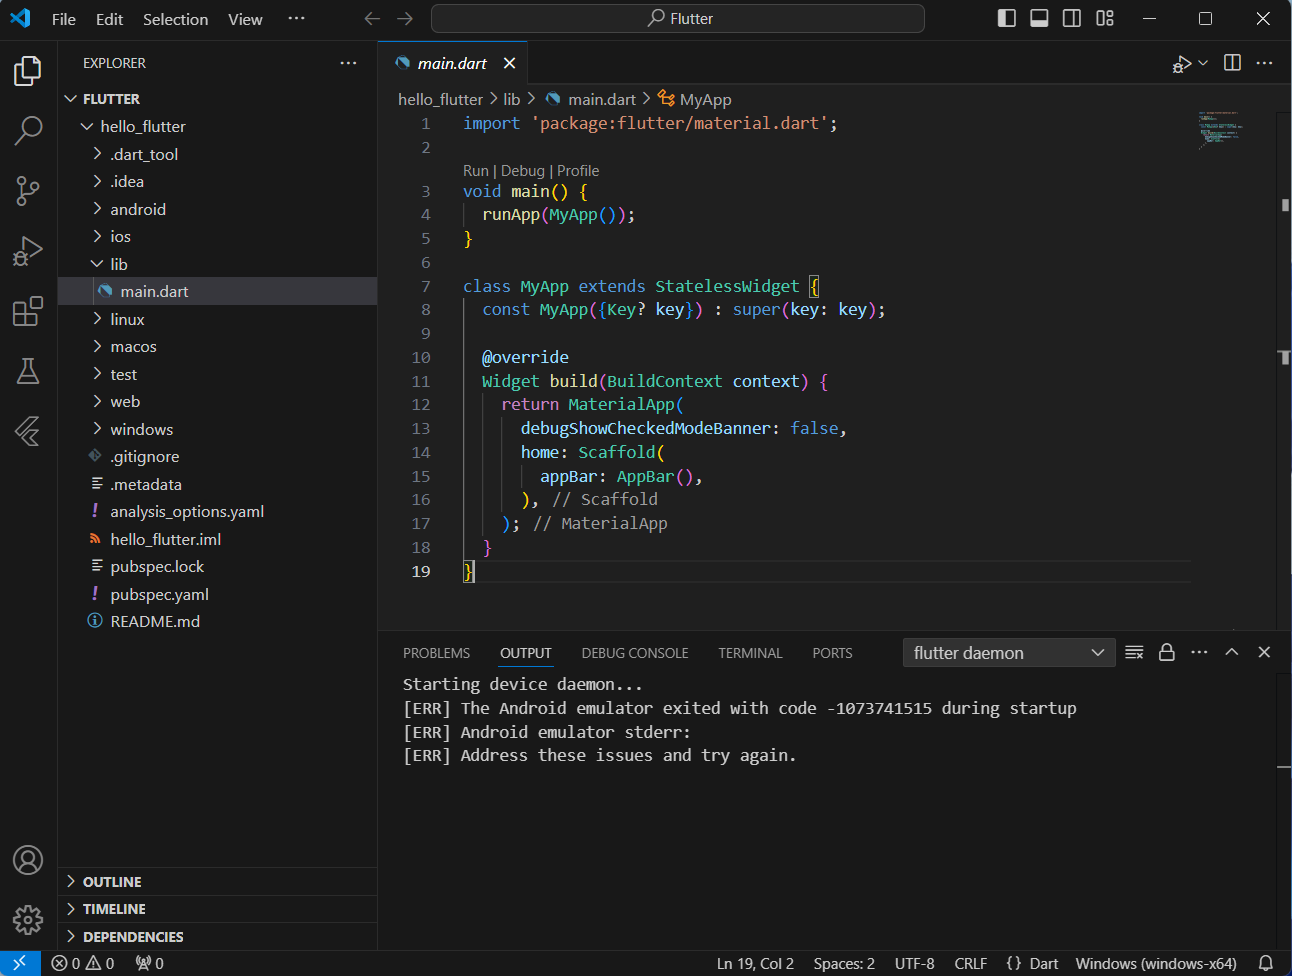
Task: Expand the OUTLINE section
Action: (218, 881)
